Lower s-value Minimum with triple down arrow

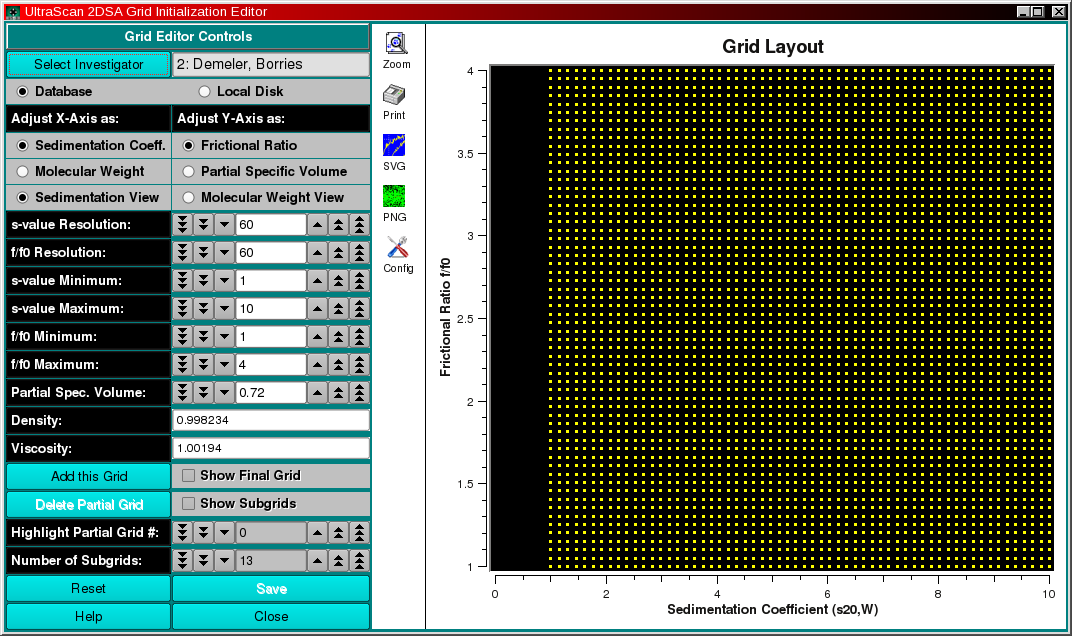click(x=183, y=281)
